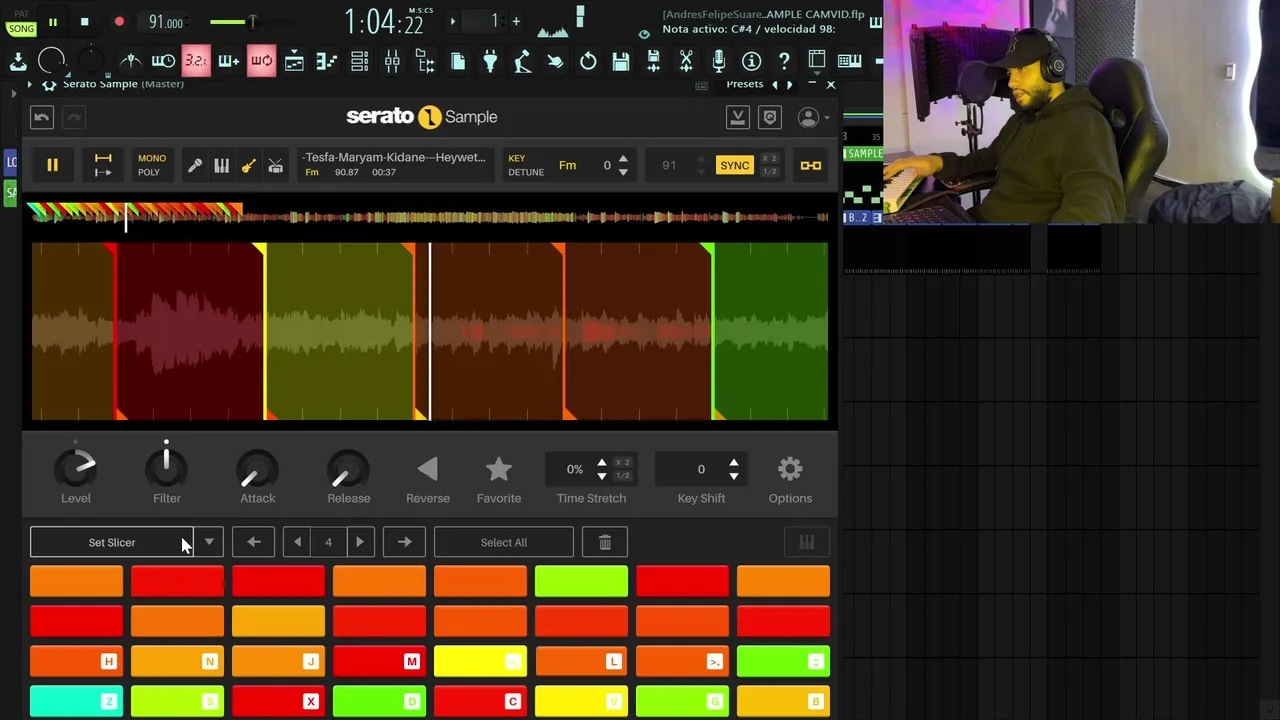Image resolution: width=1280 pixels, height=720 pixels.
Task: Adjust the Filter knob
Action: pos(167,468)
